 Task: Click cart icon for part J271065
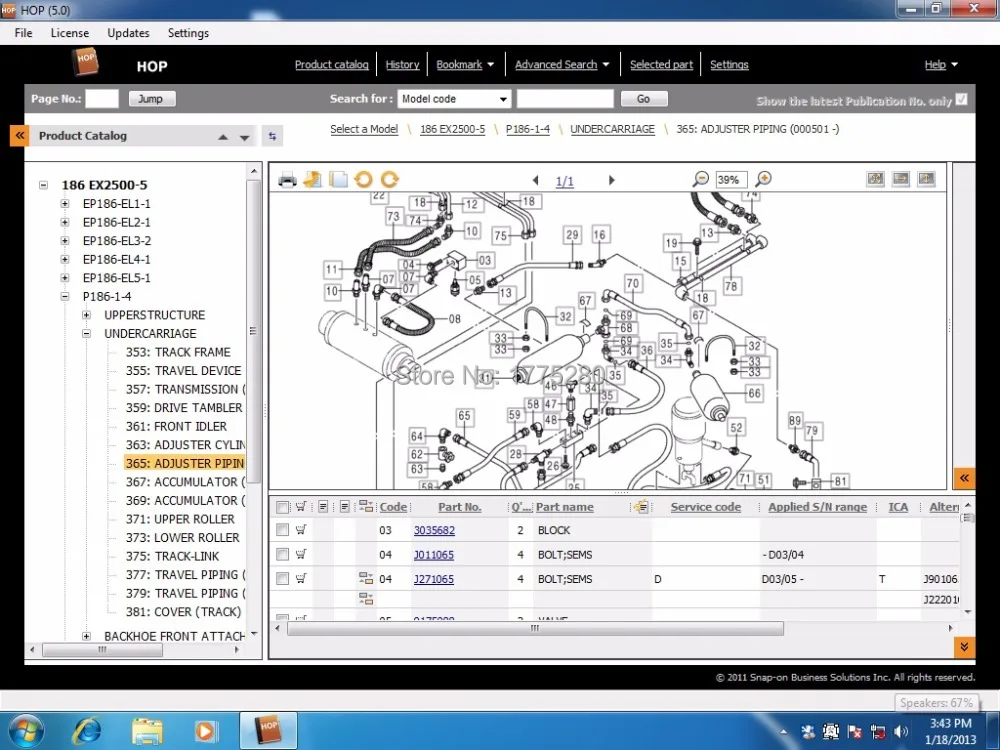(301, 578)
